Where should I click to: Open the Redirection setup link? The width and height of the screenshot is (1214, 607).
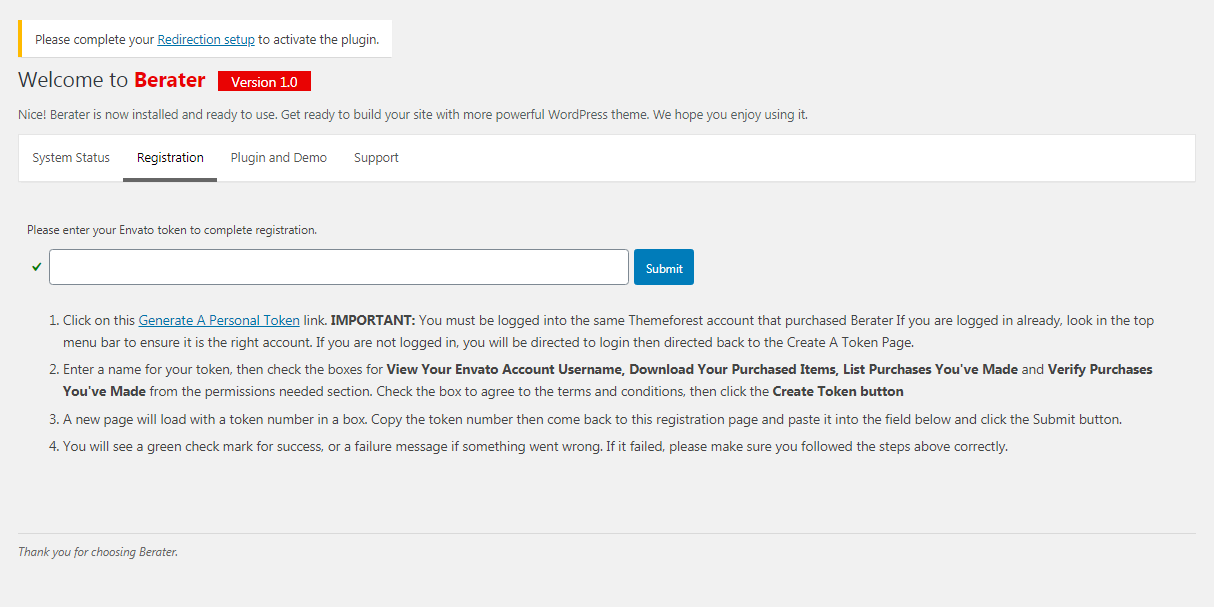(x=206, y=39)
